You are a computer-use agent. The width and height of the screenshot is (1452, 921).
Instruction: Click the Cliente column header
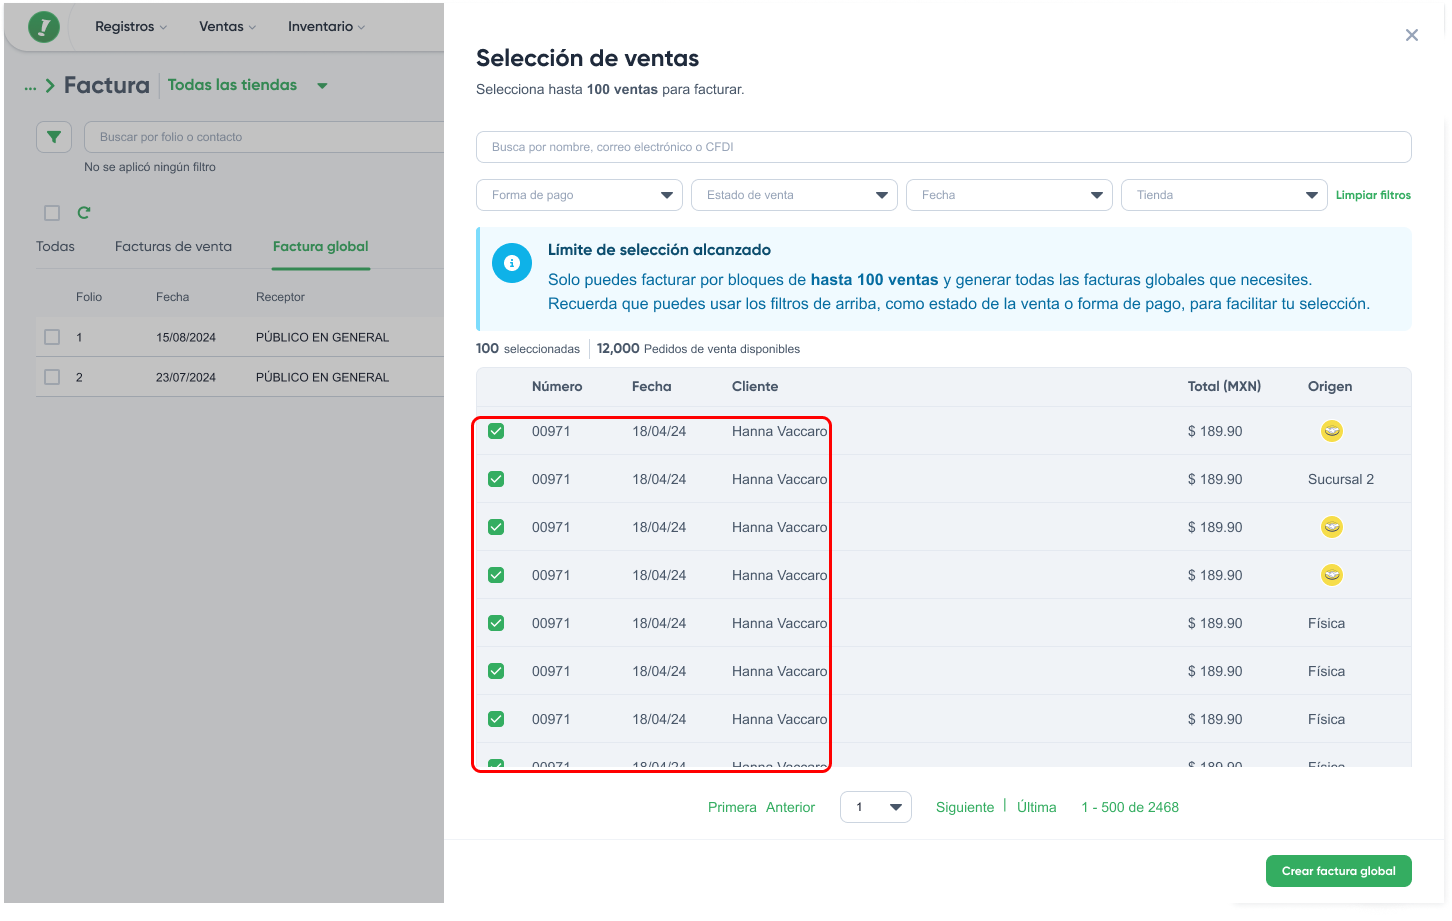tap(755, 386)
